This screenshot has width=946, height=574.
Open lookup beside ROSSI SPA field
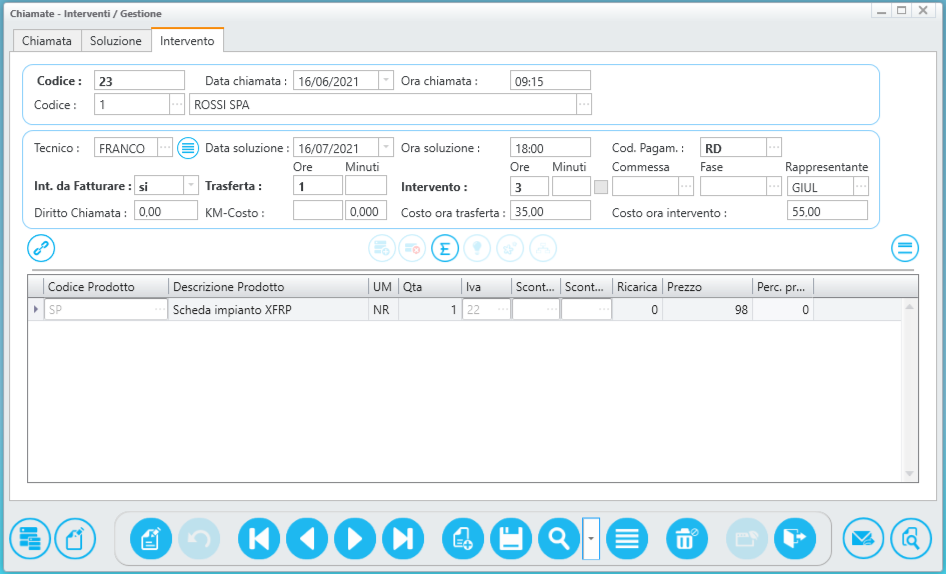pos(583,104)
